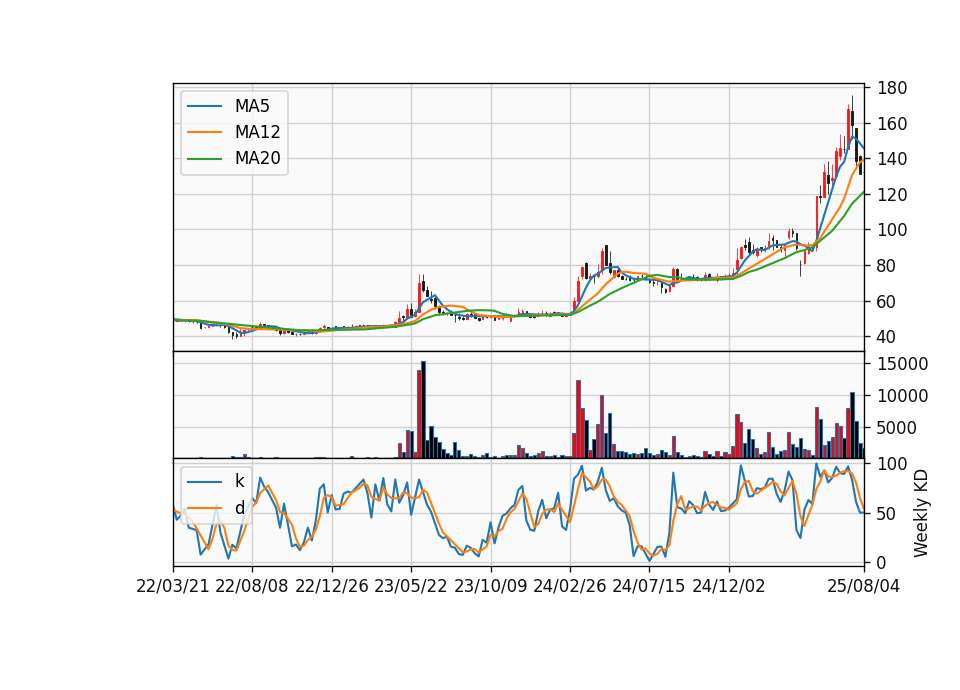This screenshot has width=960, height=690.
Task: Click the 0 tick on KD axis
Action: (882, 563)
